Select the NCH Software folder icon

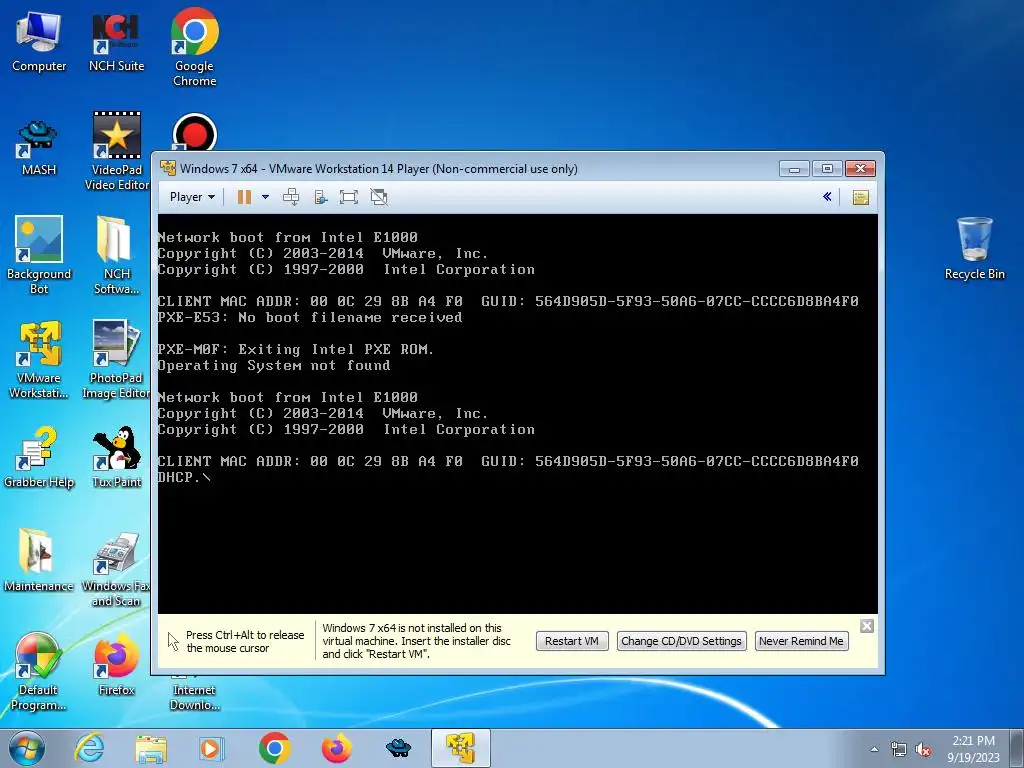pos(116,255)
